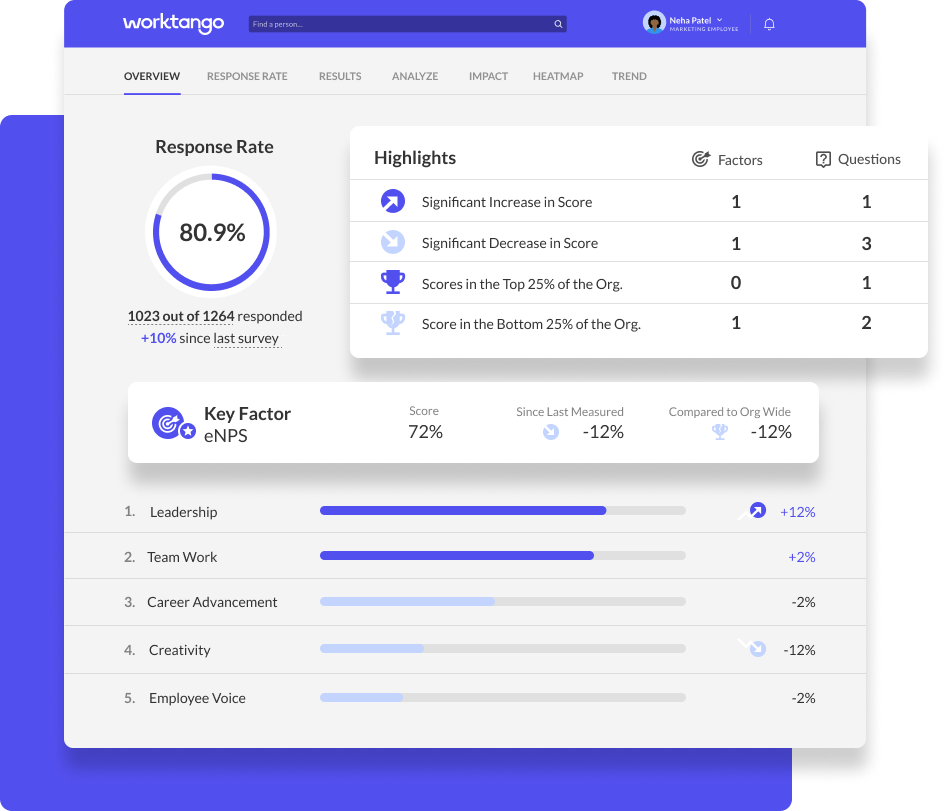Click the 1023 out of 1264 responded link
This screenshot has width=949, height=811.
[x=181, y=315]
